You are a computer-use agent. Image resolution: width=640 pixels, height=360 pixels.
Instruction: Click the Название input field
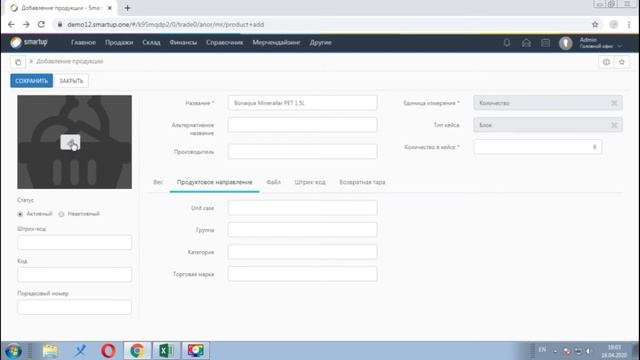click(302, 103)
